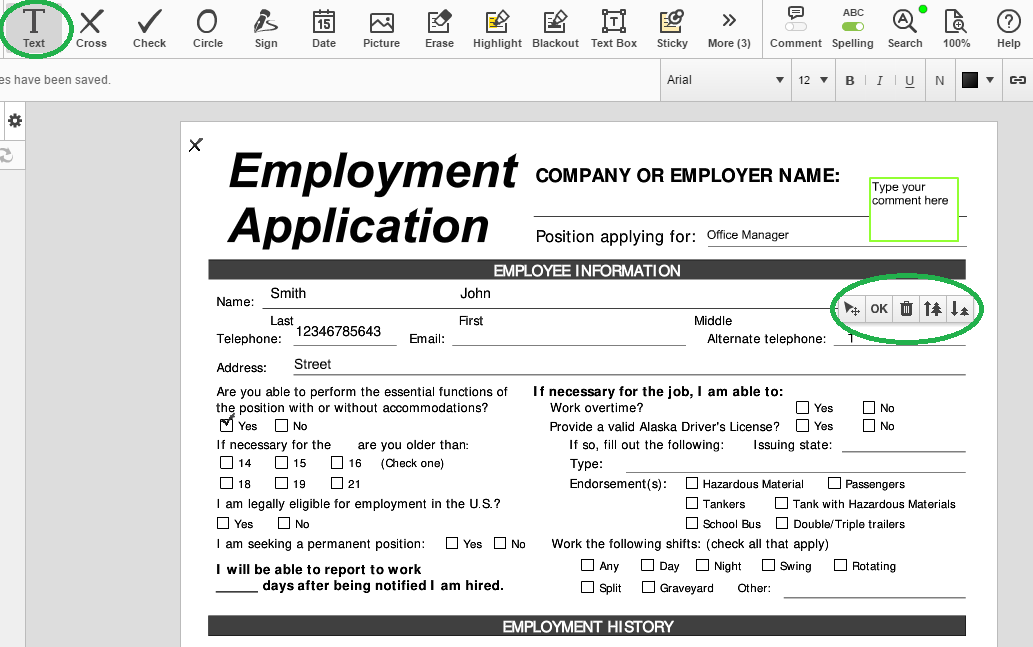
Task: Click the days after notified blank
Action: 237,586
